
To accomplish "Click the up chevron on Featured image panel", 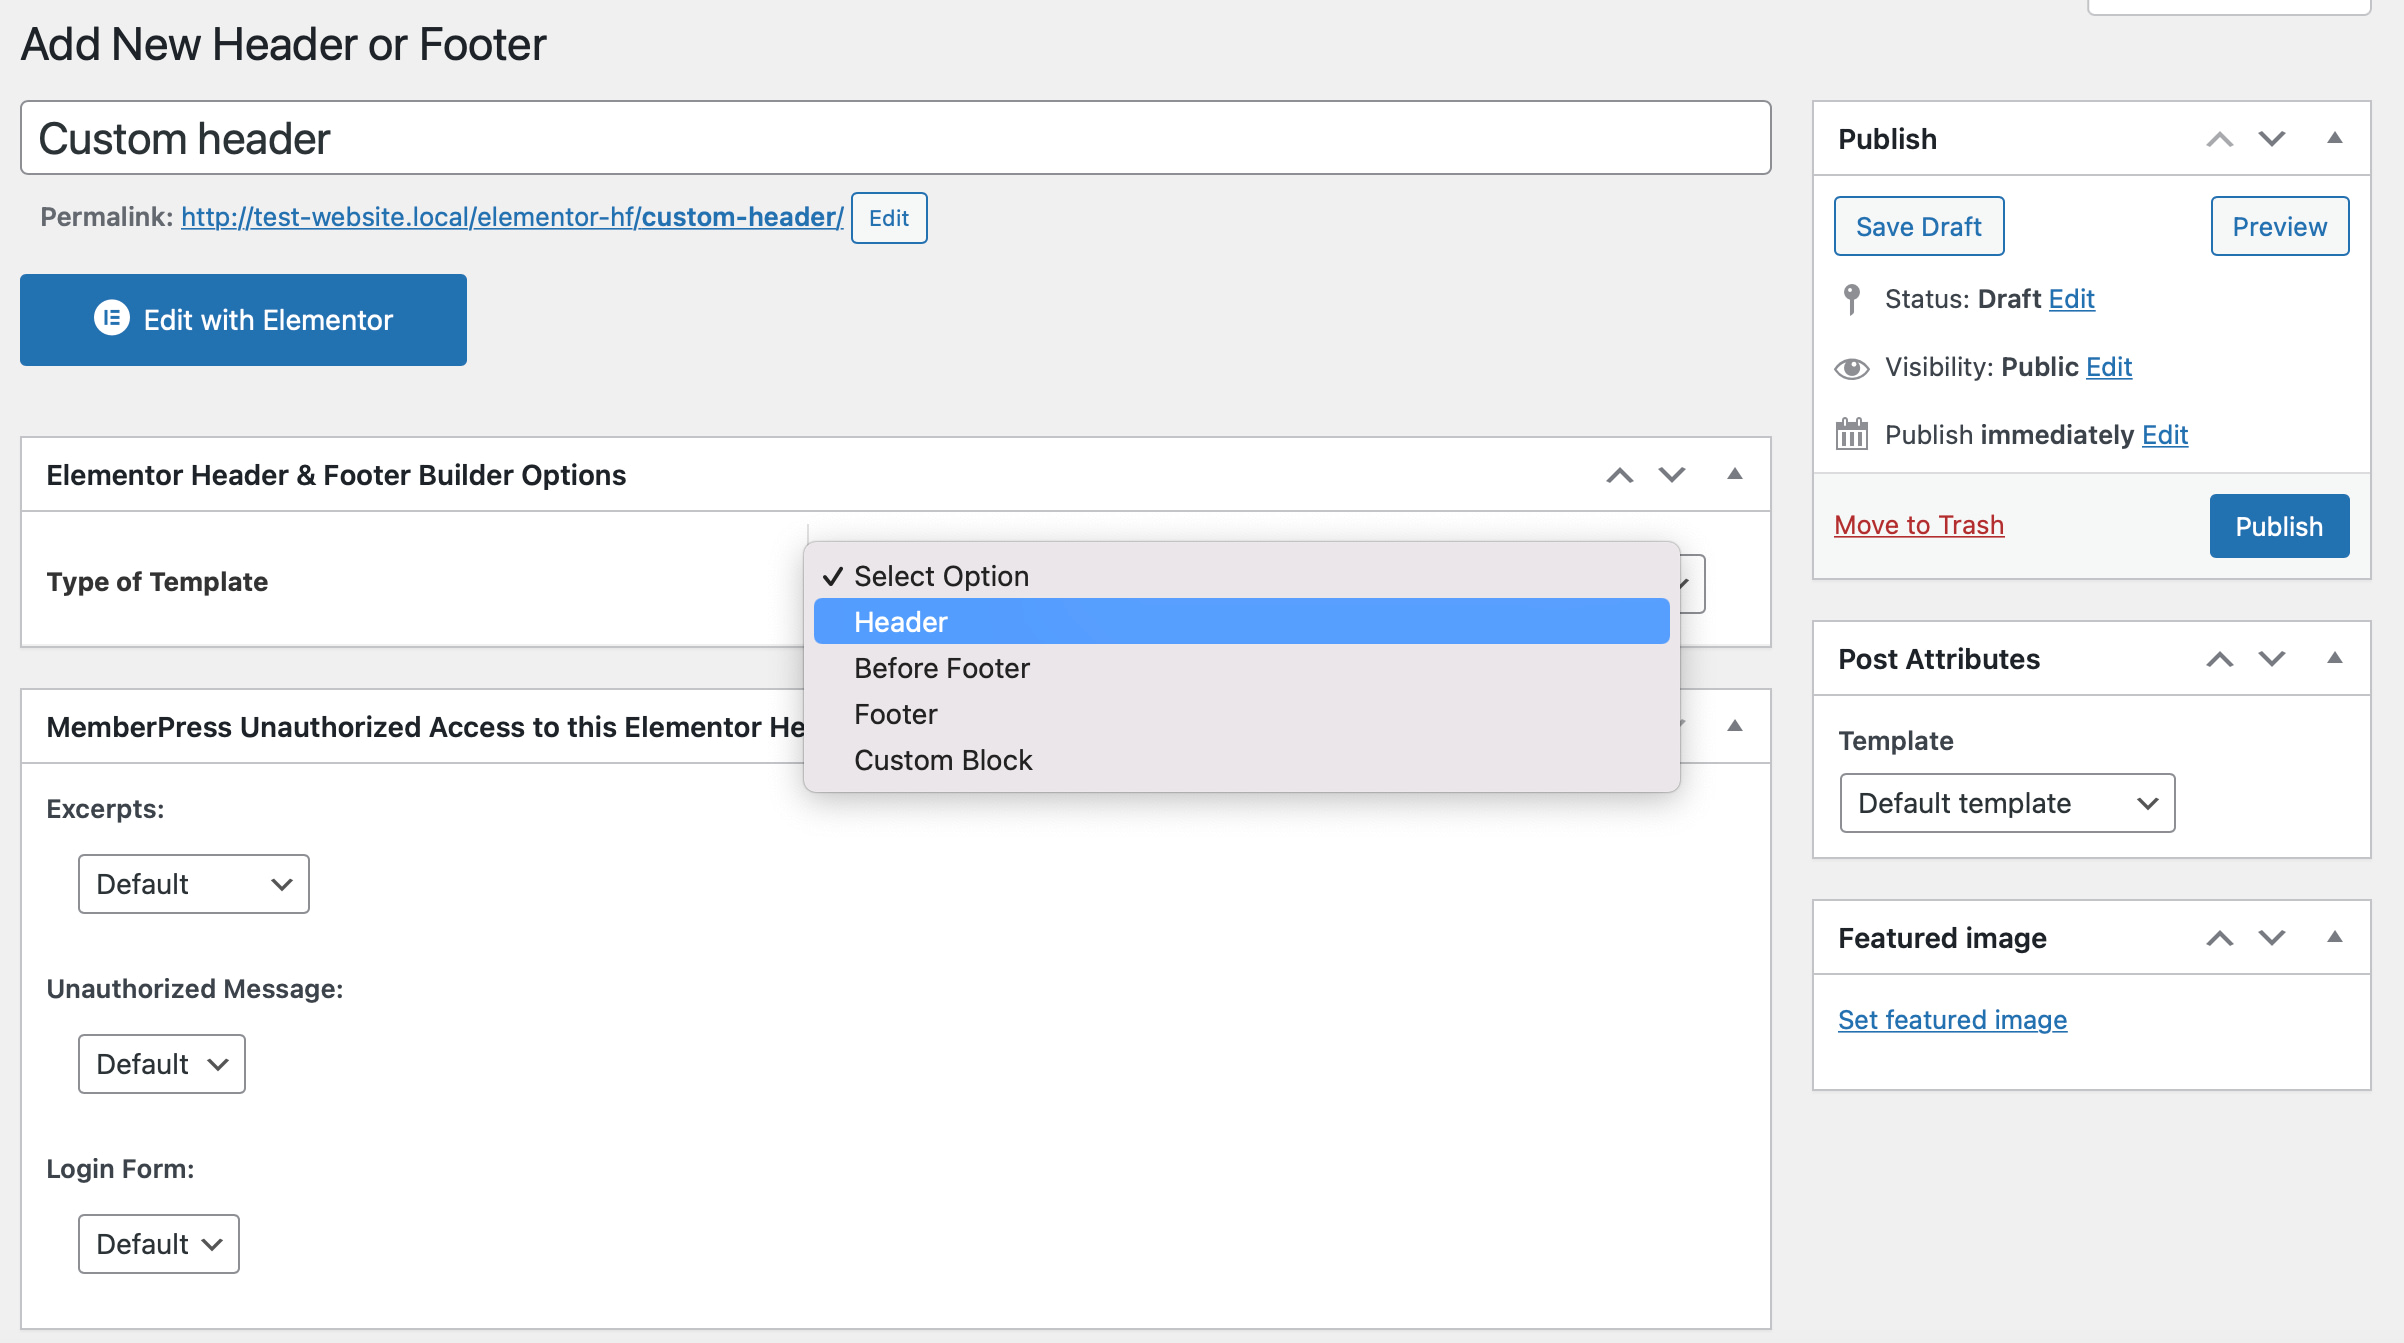I will click(2221, 938).
